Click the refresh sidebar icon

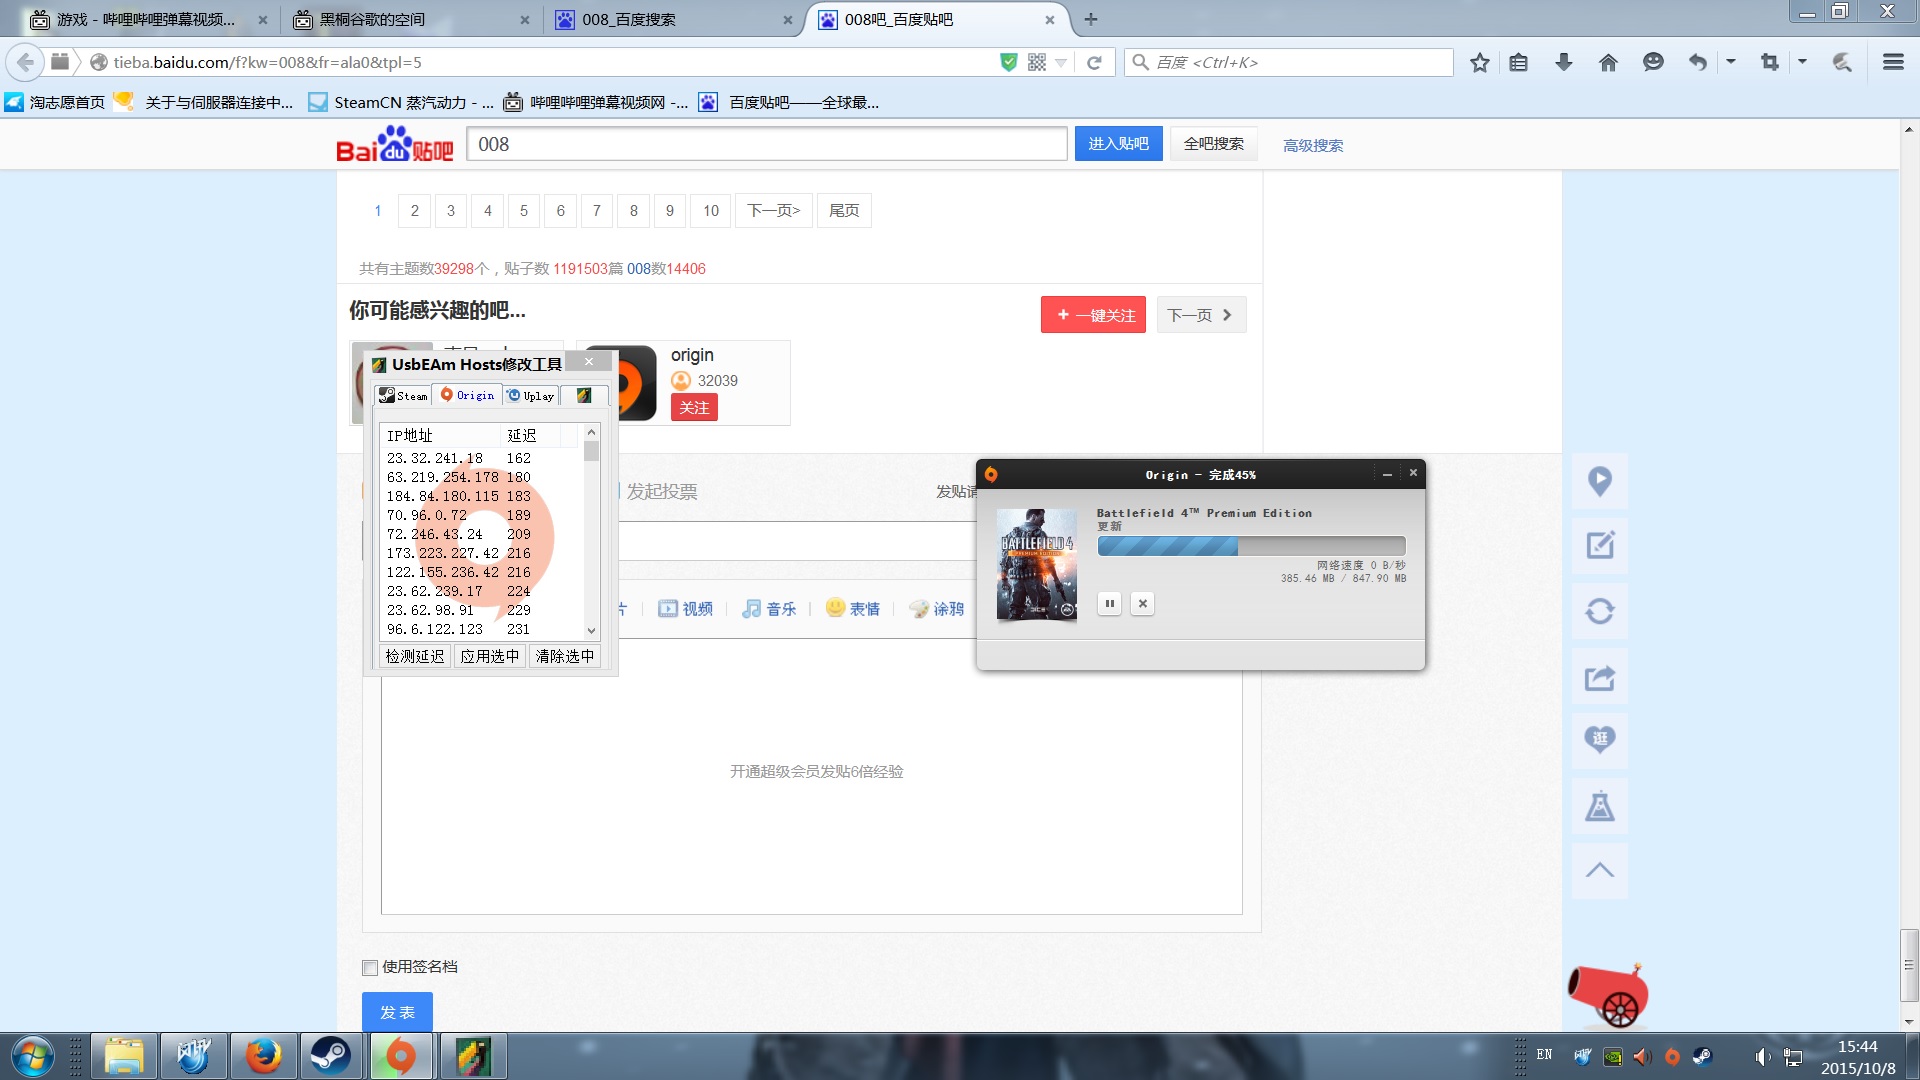pyautogui.click(x=1600, y=611)
